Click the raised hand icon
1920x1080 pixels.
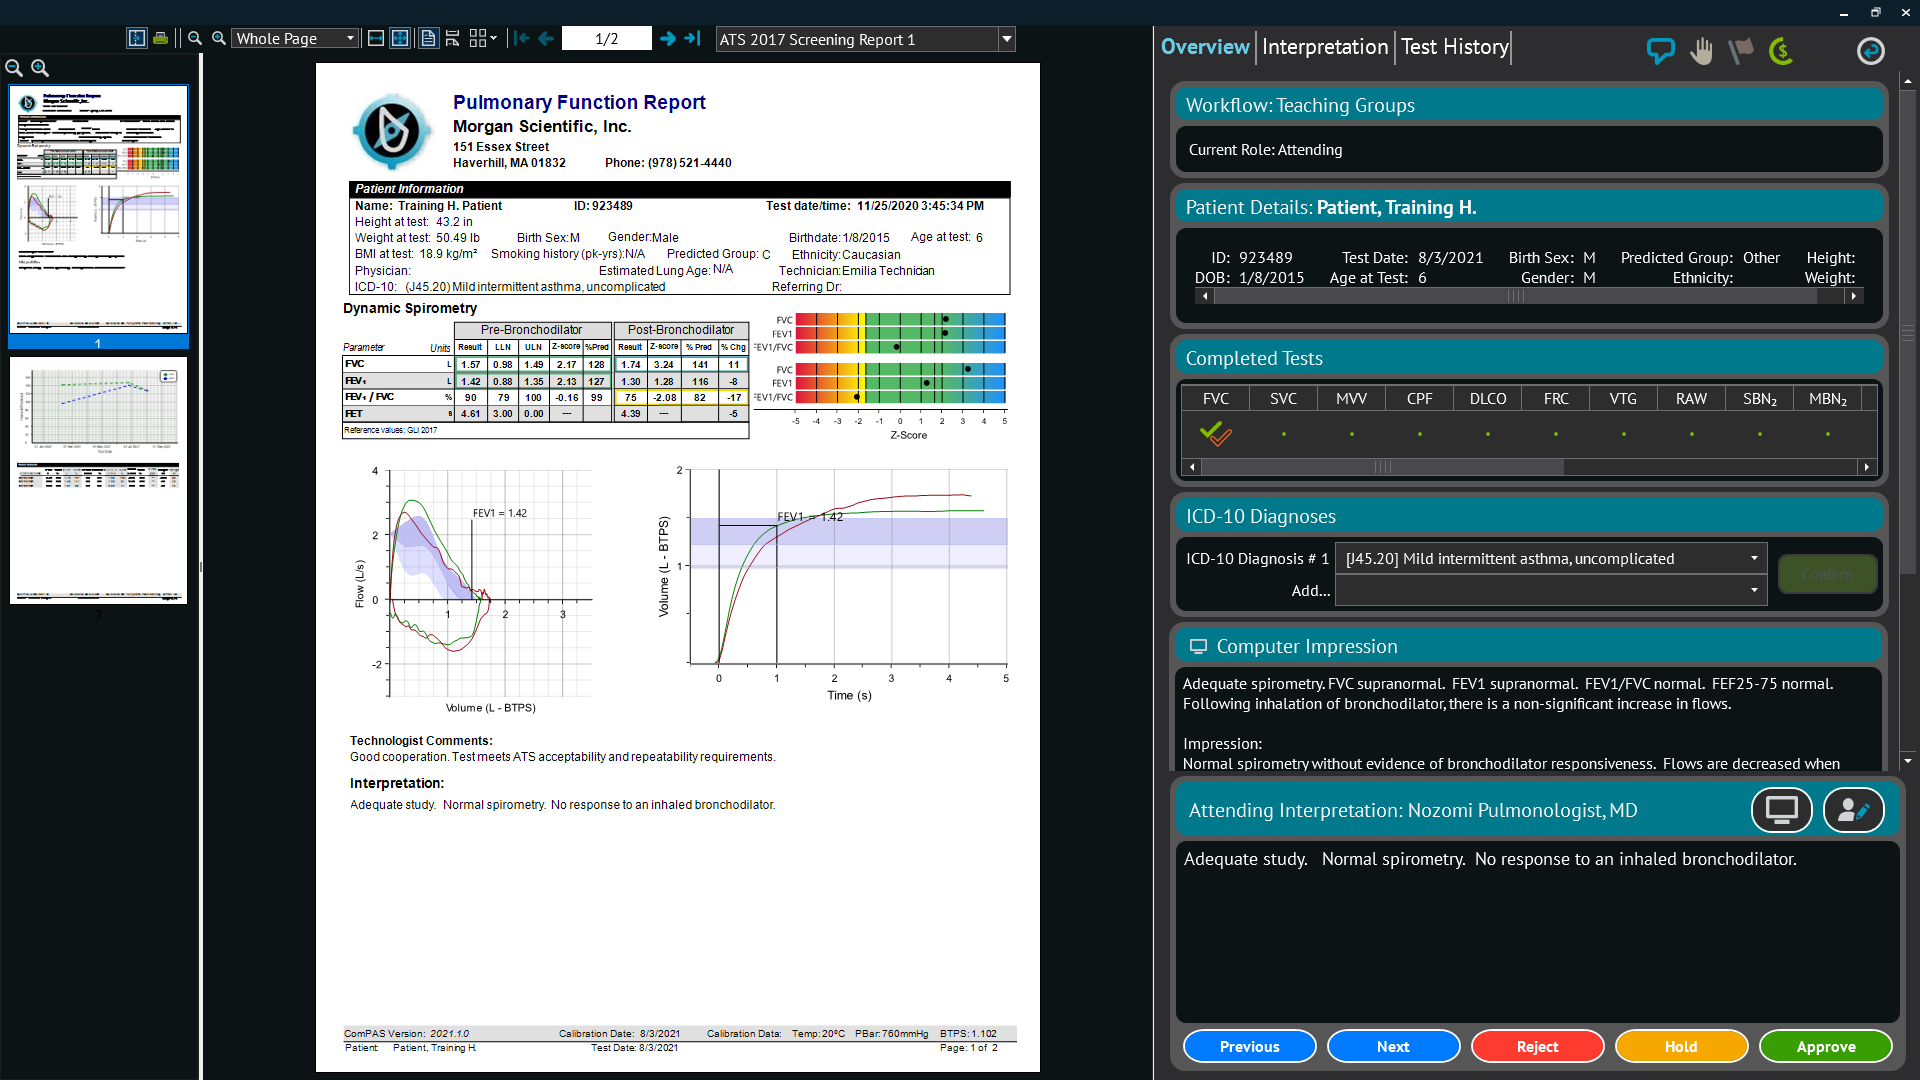pos(1701,50)
